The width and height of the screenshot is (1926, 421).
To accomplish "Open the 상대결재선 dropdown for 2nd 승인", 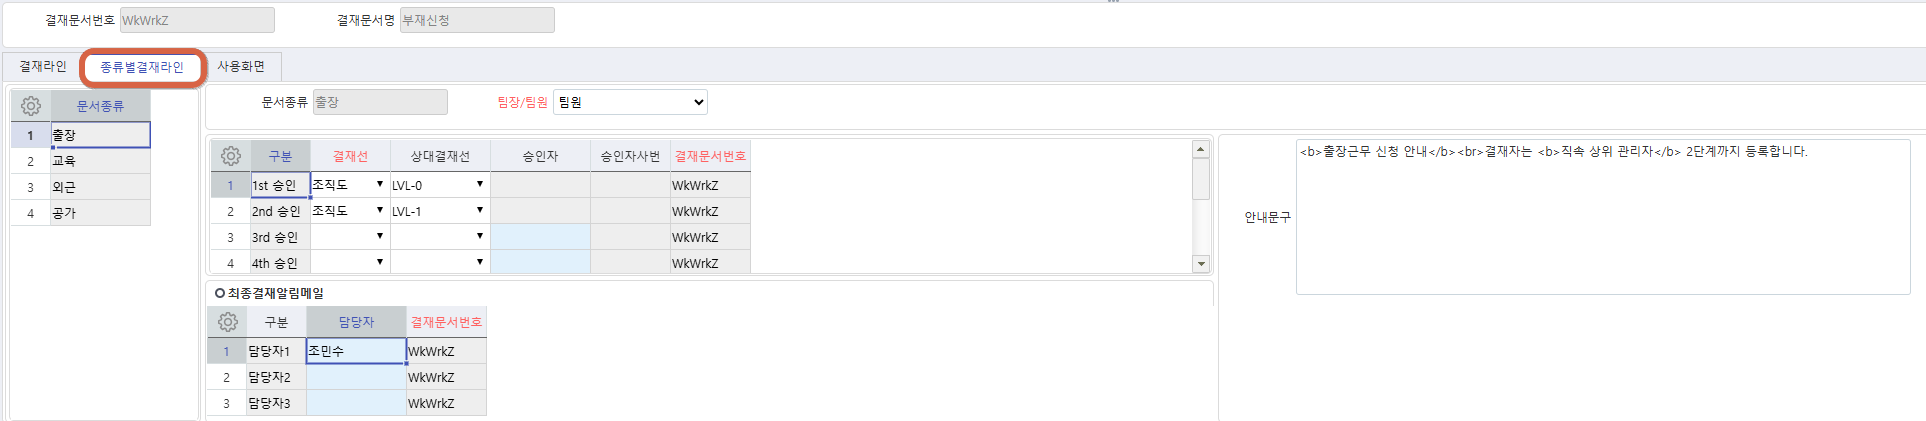I will click(479, 211).
